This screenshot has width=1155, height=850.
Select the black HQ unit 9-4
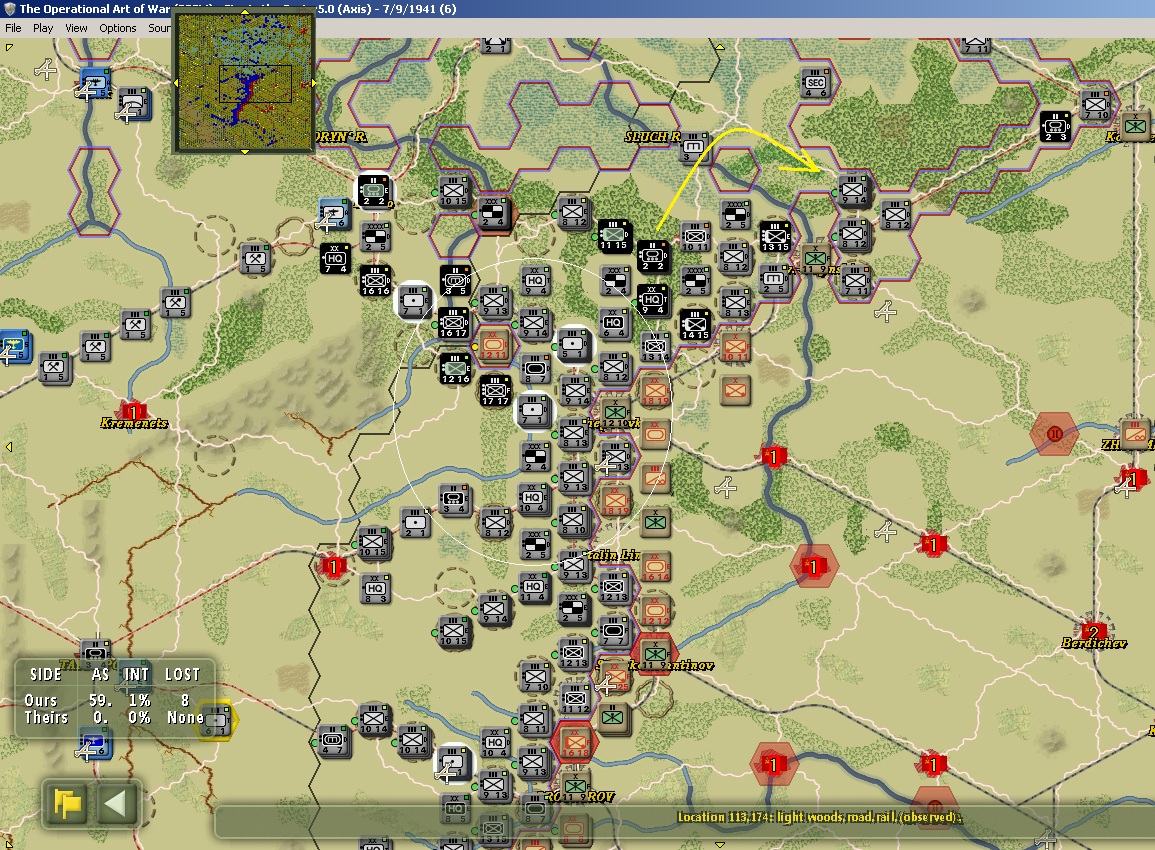pyautogui.click(x=652, y=301)
